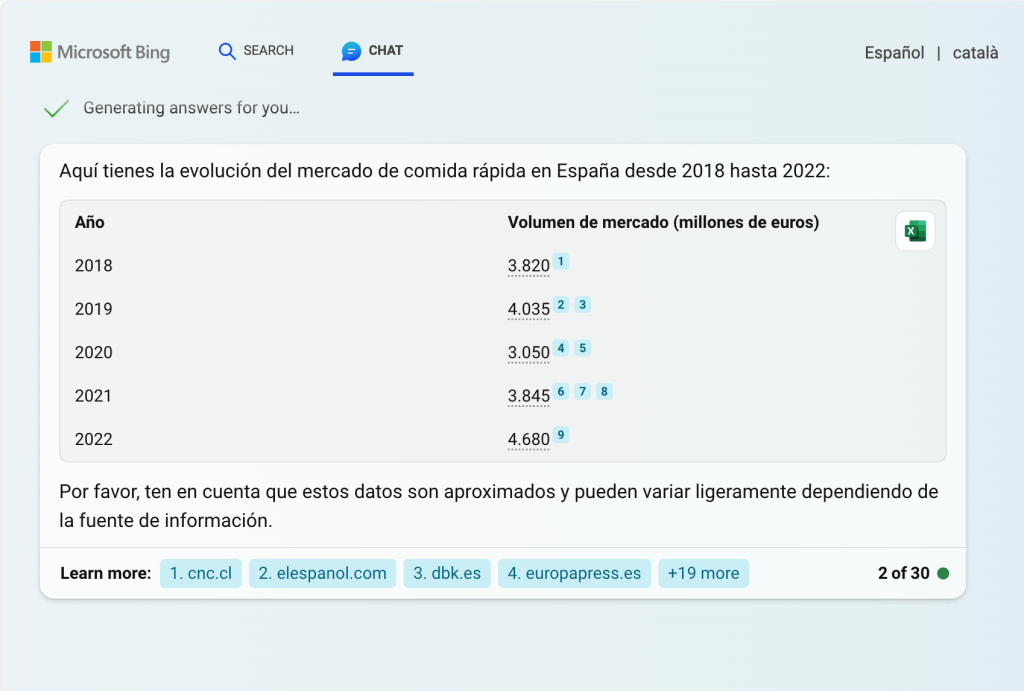Open citation 5 next to 3.050

(582, 348)
